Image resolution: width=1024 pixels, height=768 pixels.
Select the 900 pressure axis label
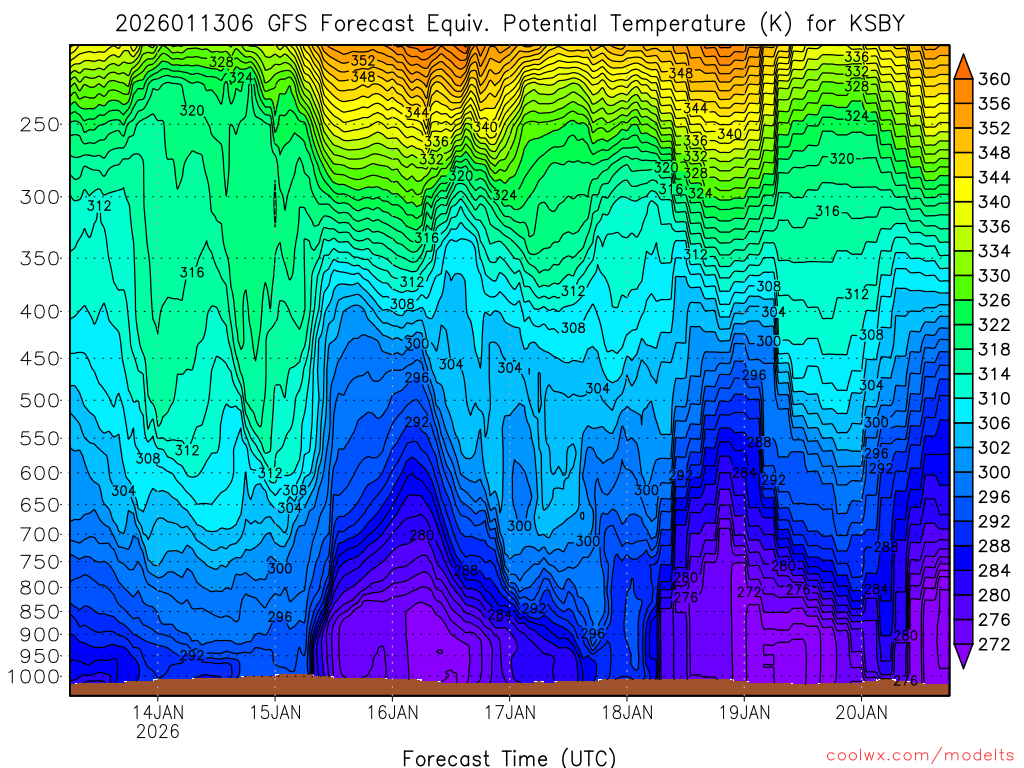pyautogui.click(x=40, y=635)
